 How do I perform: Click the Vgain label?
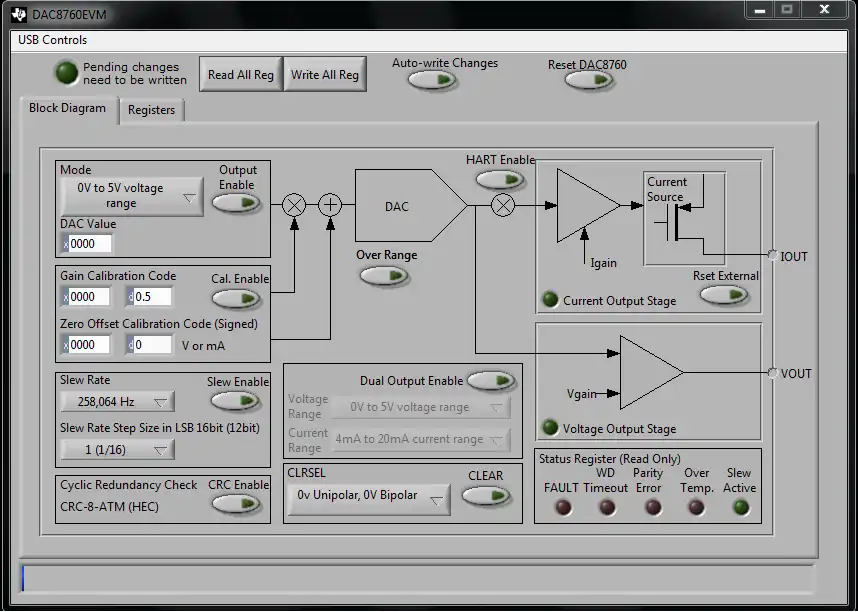(x=581, y=393)
